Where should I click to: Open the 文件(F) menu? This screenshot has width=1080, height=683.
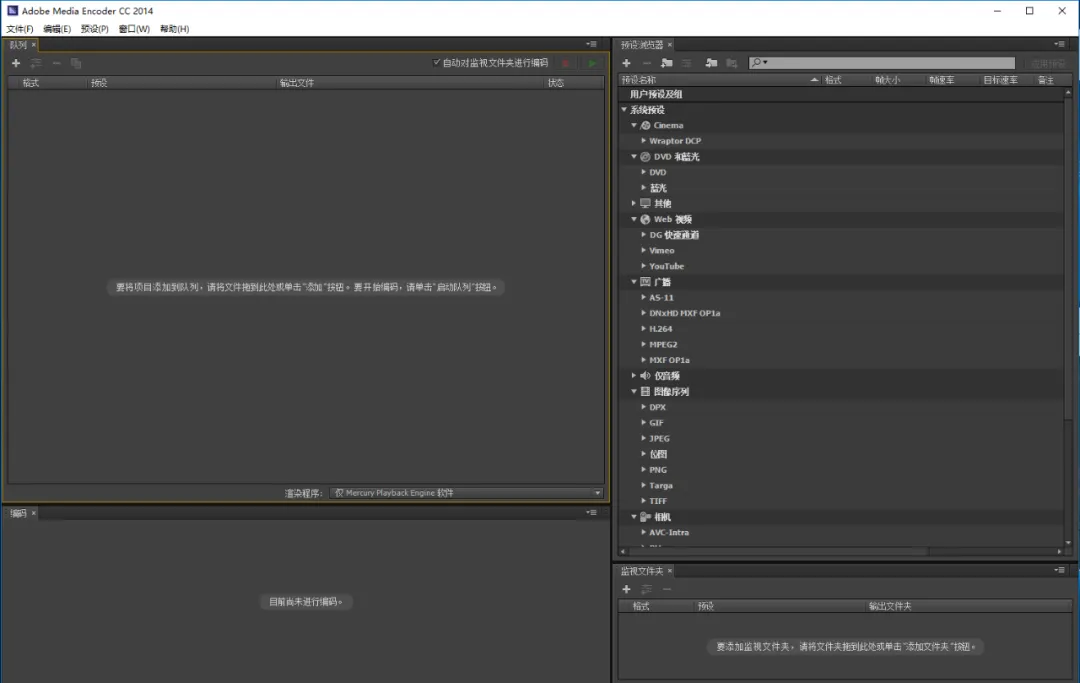click(x=20, y=29)
